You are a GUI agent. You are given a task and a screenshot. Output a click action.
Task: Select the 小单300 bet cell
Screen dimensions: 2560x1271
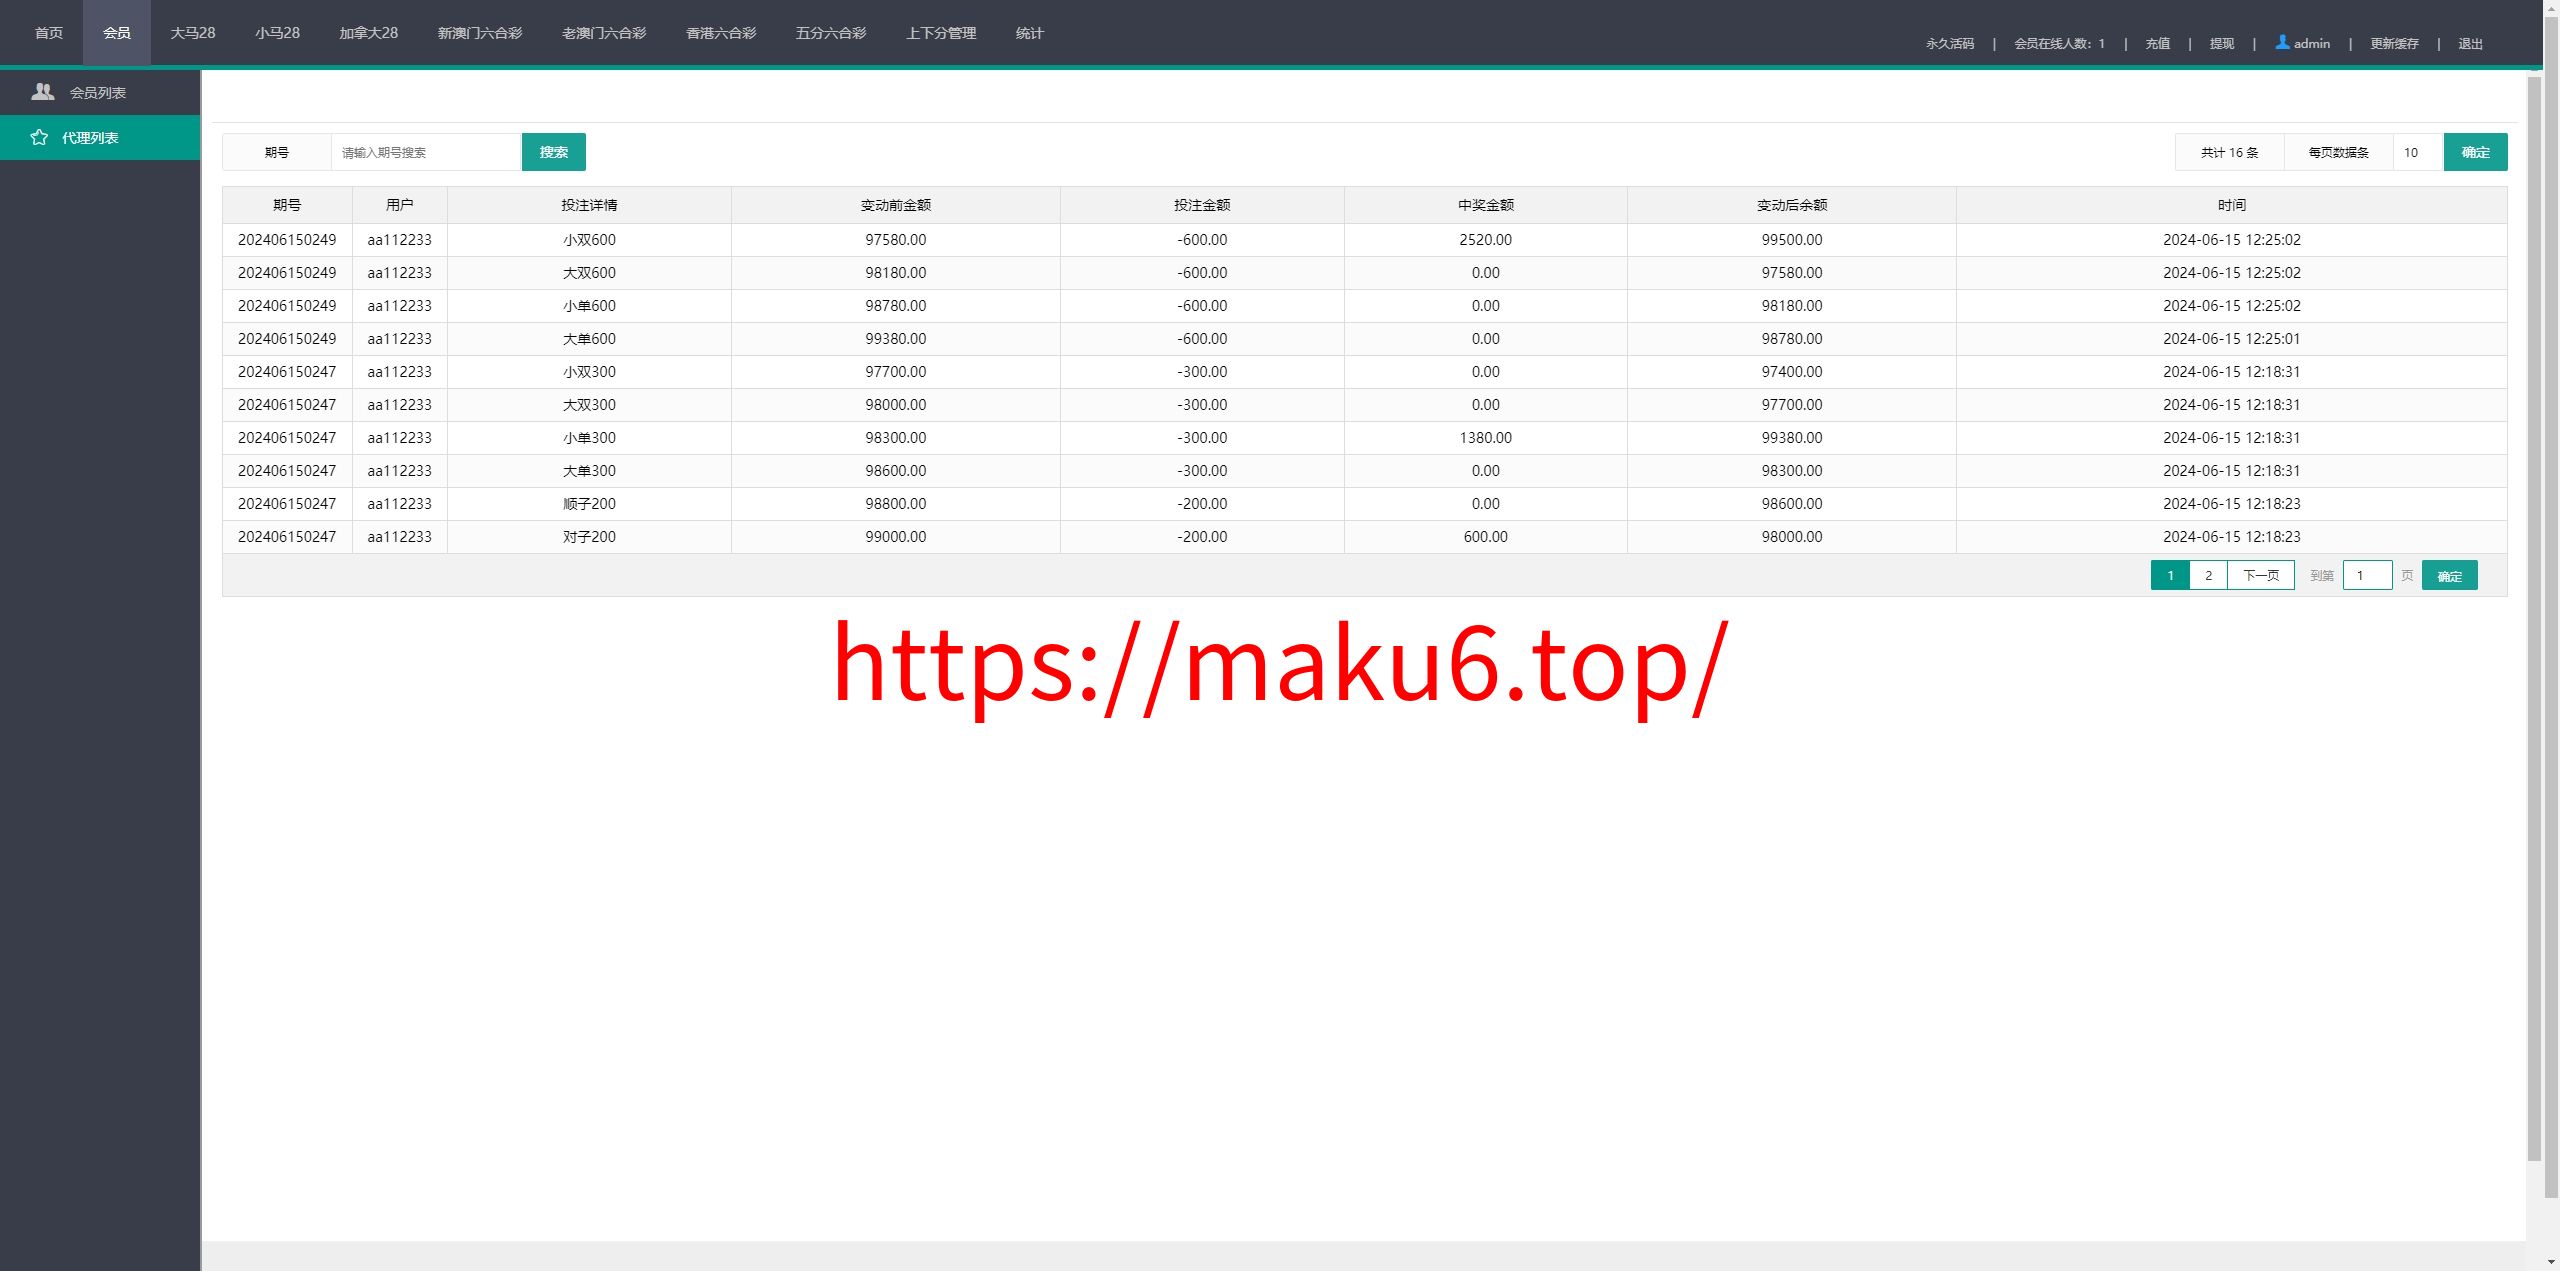[589, 438]
